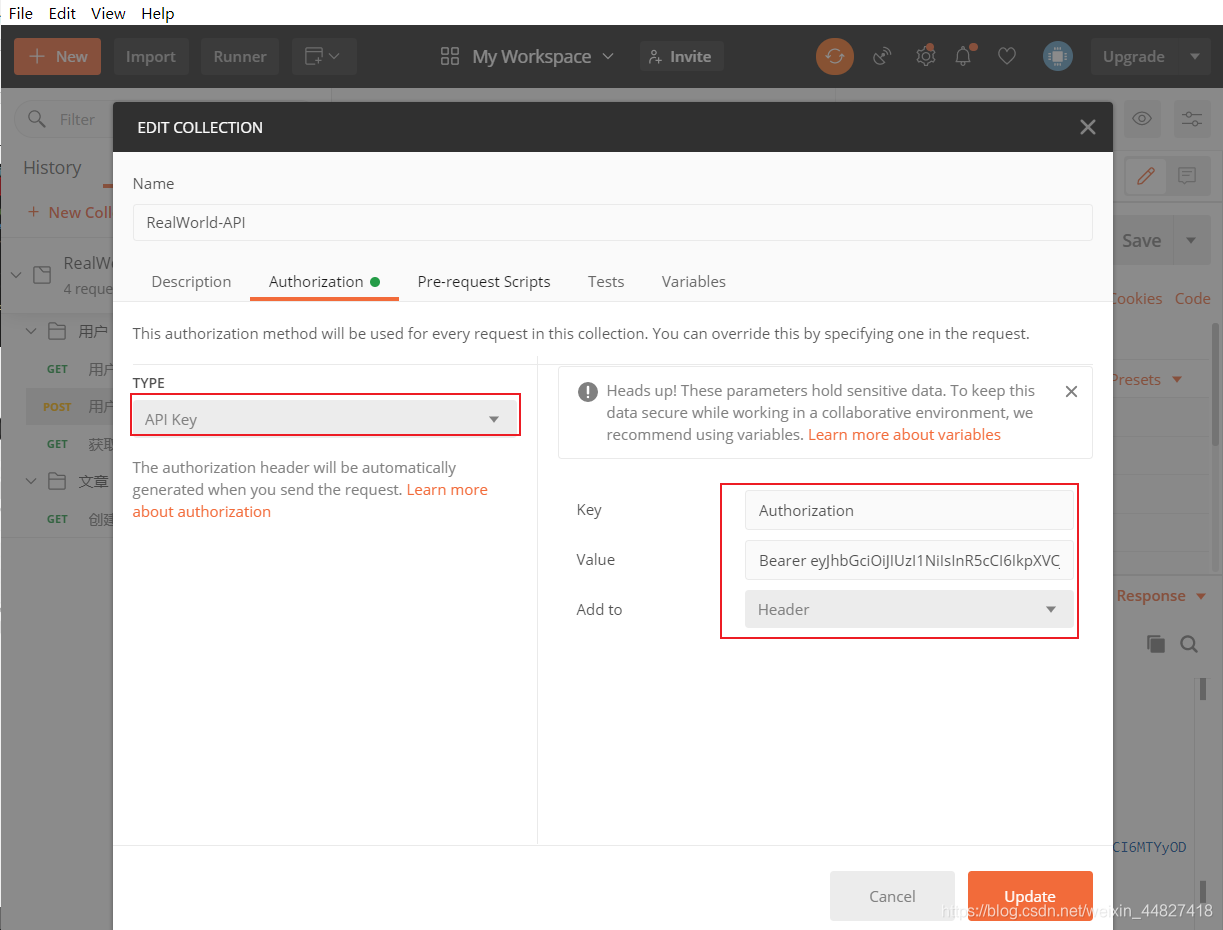Select the History sidebar tab
1223x930 pixels.
click(x=52, y=168)
